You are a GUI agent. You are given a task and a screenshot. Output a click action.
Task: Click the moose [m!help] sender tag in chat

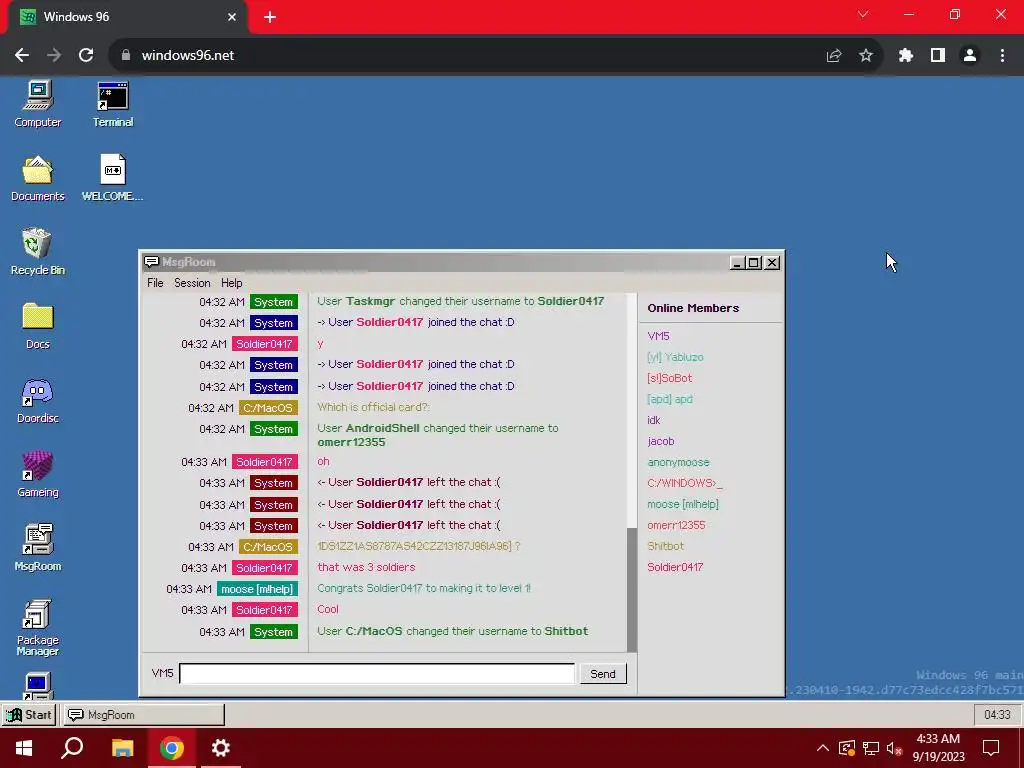coord(257,588)
